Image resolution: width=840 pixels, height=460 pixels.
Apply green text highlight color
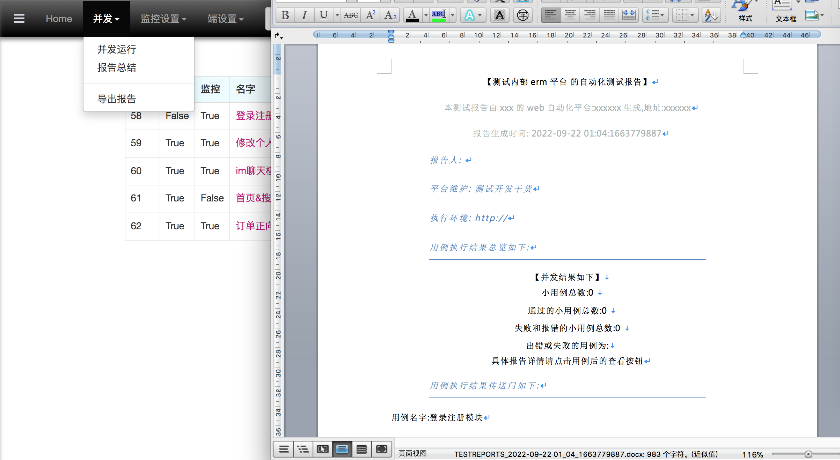pos(438,15)
